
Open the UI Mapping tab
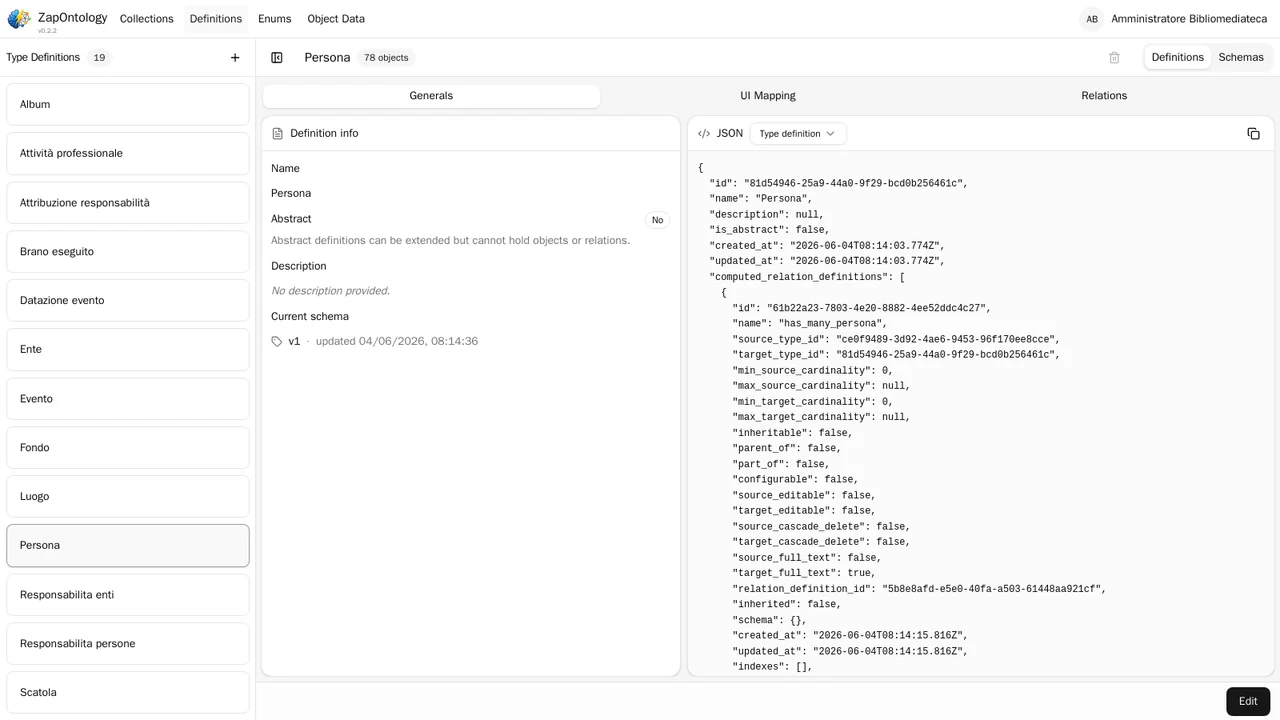pyautogui.click(x=768, y=96)
